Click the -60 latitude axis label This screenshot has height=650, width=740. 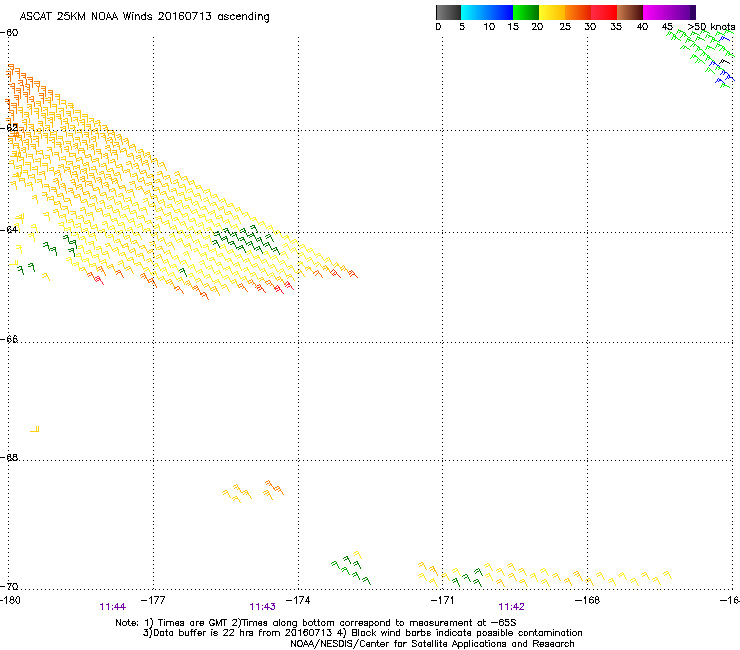[x=9, y=33]
